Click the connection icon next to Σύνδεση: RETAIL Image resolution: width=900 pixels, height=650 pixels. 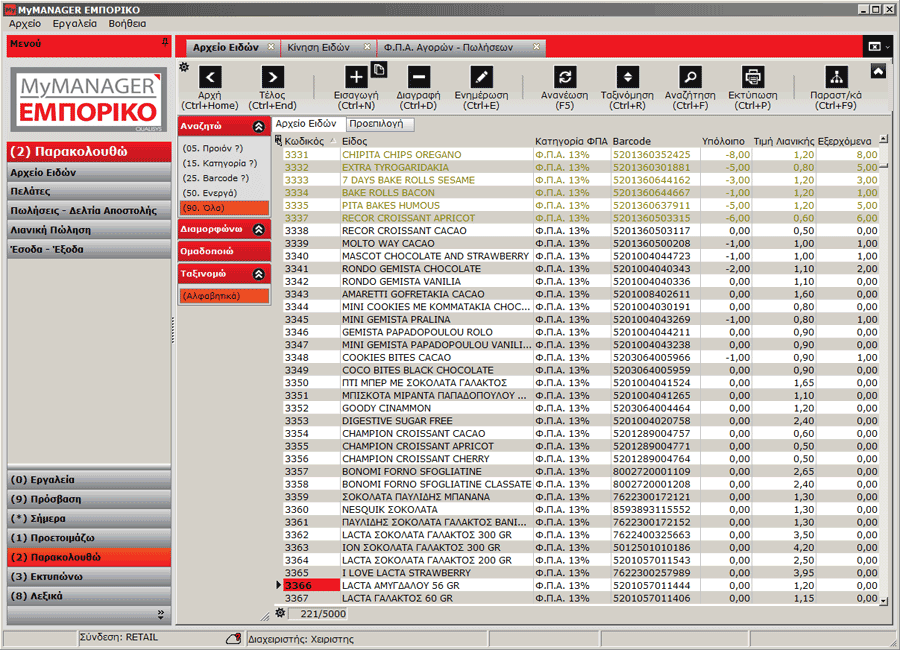pyautogui.click(x=234, y=638)
